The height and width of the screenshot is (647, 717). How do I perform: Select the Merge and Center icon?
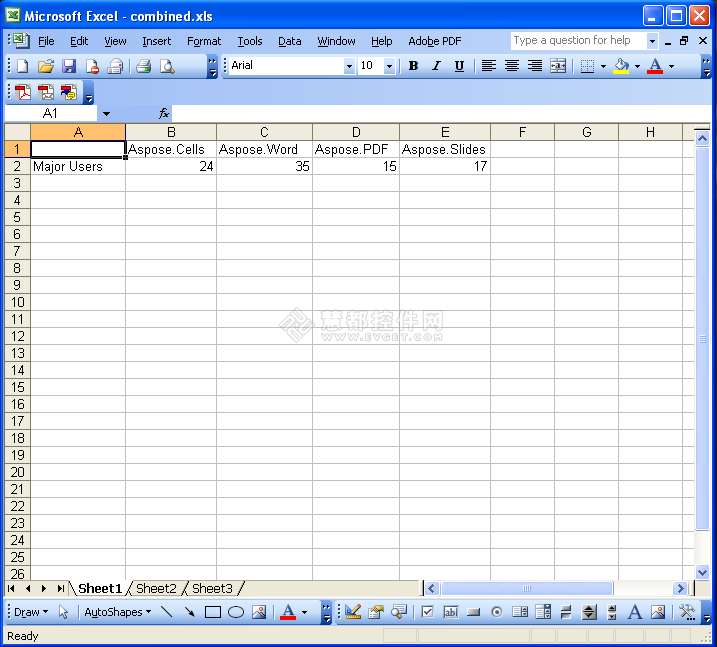558,66
